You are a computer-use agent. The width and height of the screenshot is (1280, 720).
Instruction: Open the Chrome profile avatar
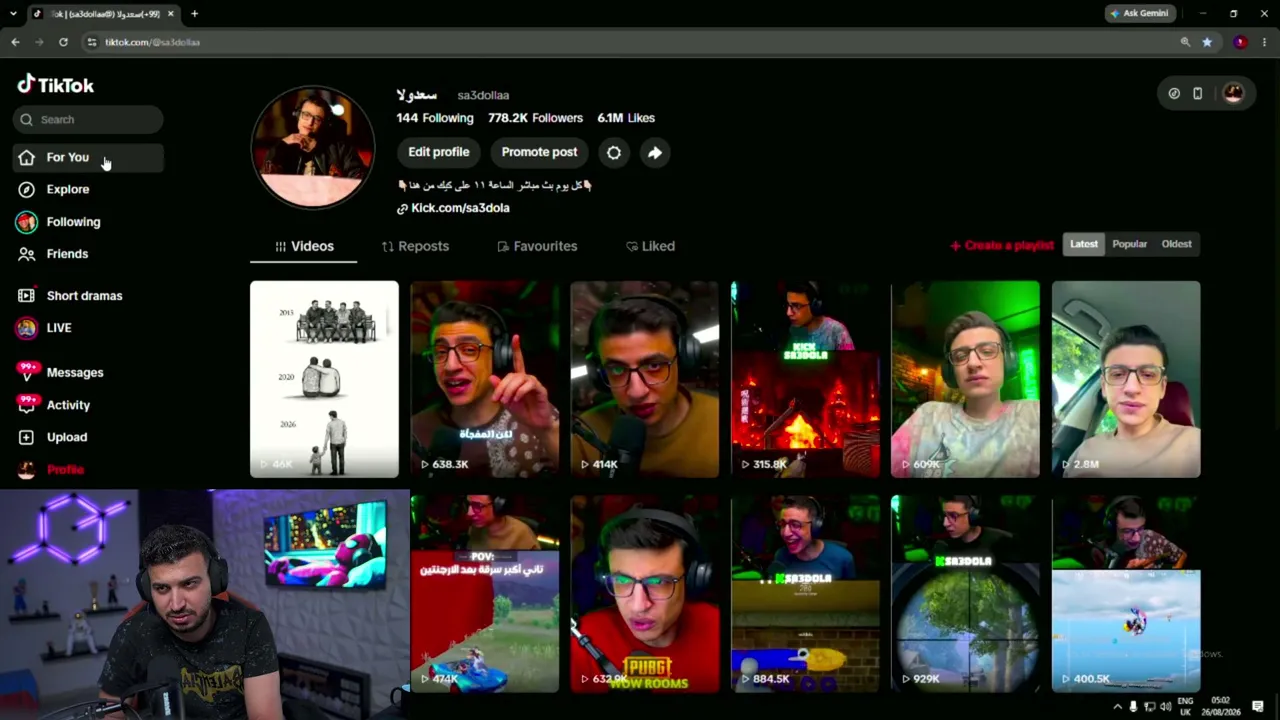coord(1240,42)
